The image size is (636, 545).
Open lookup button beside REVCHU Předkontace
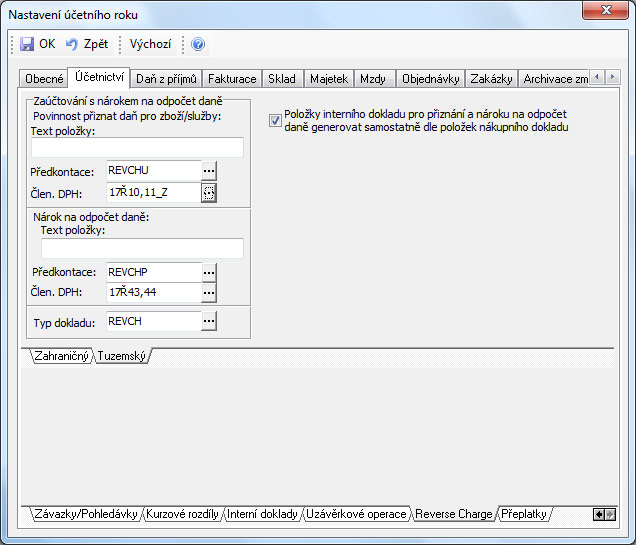(x=209, y=170)
